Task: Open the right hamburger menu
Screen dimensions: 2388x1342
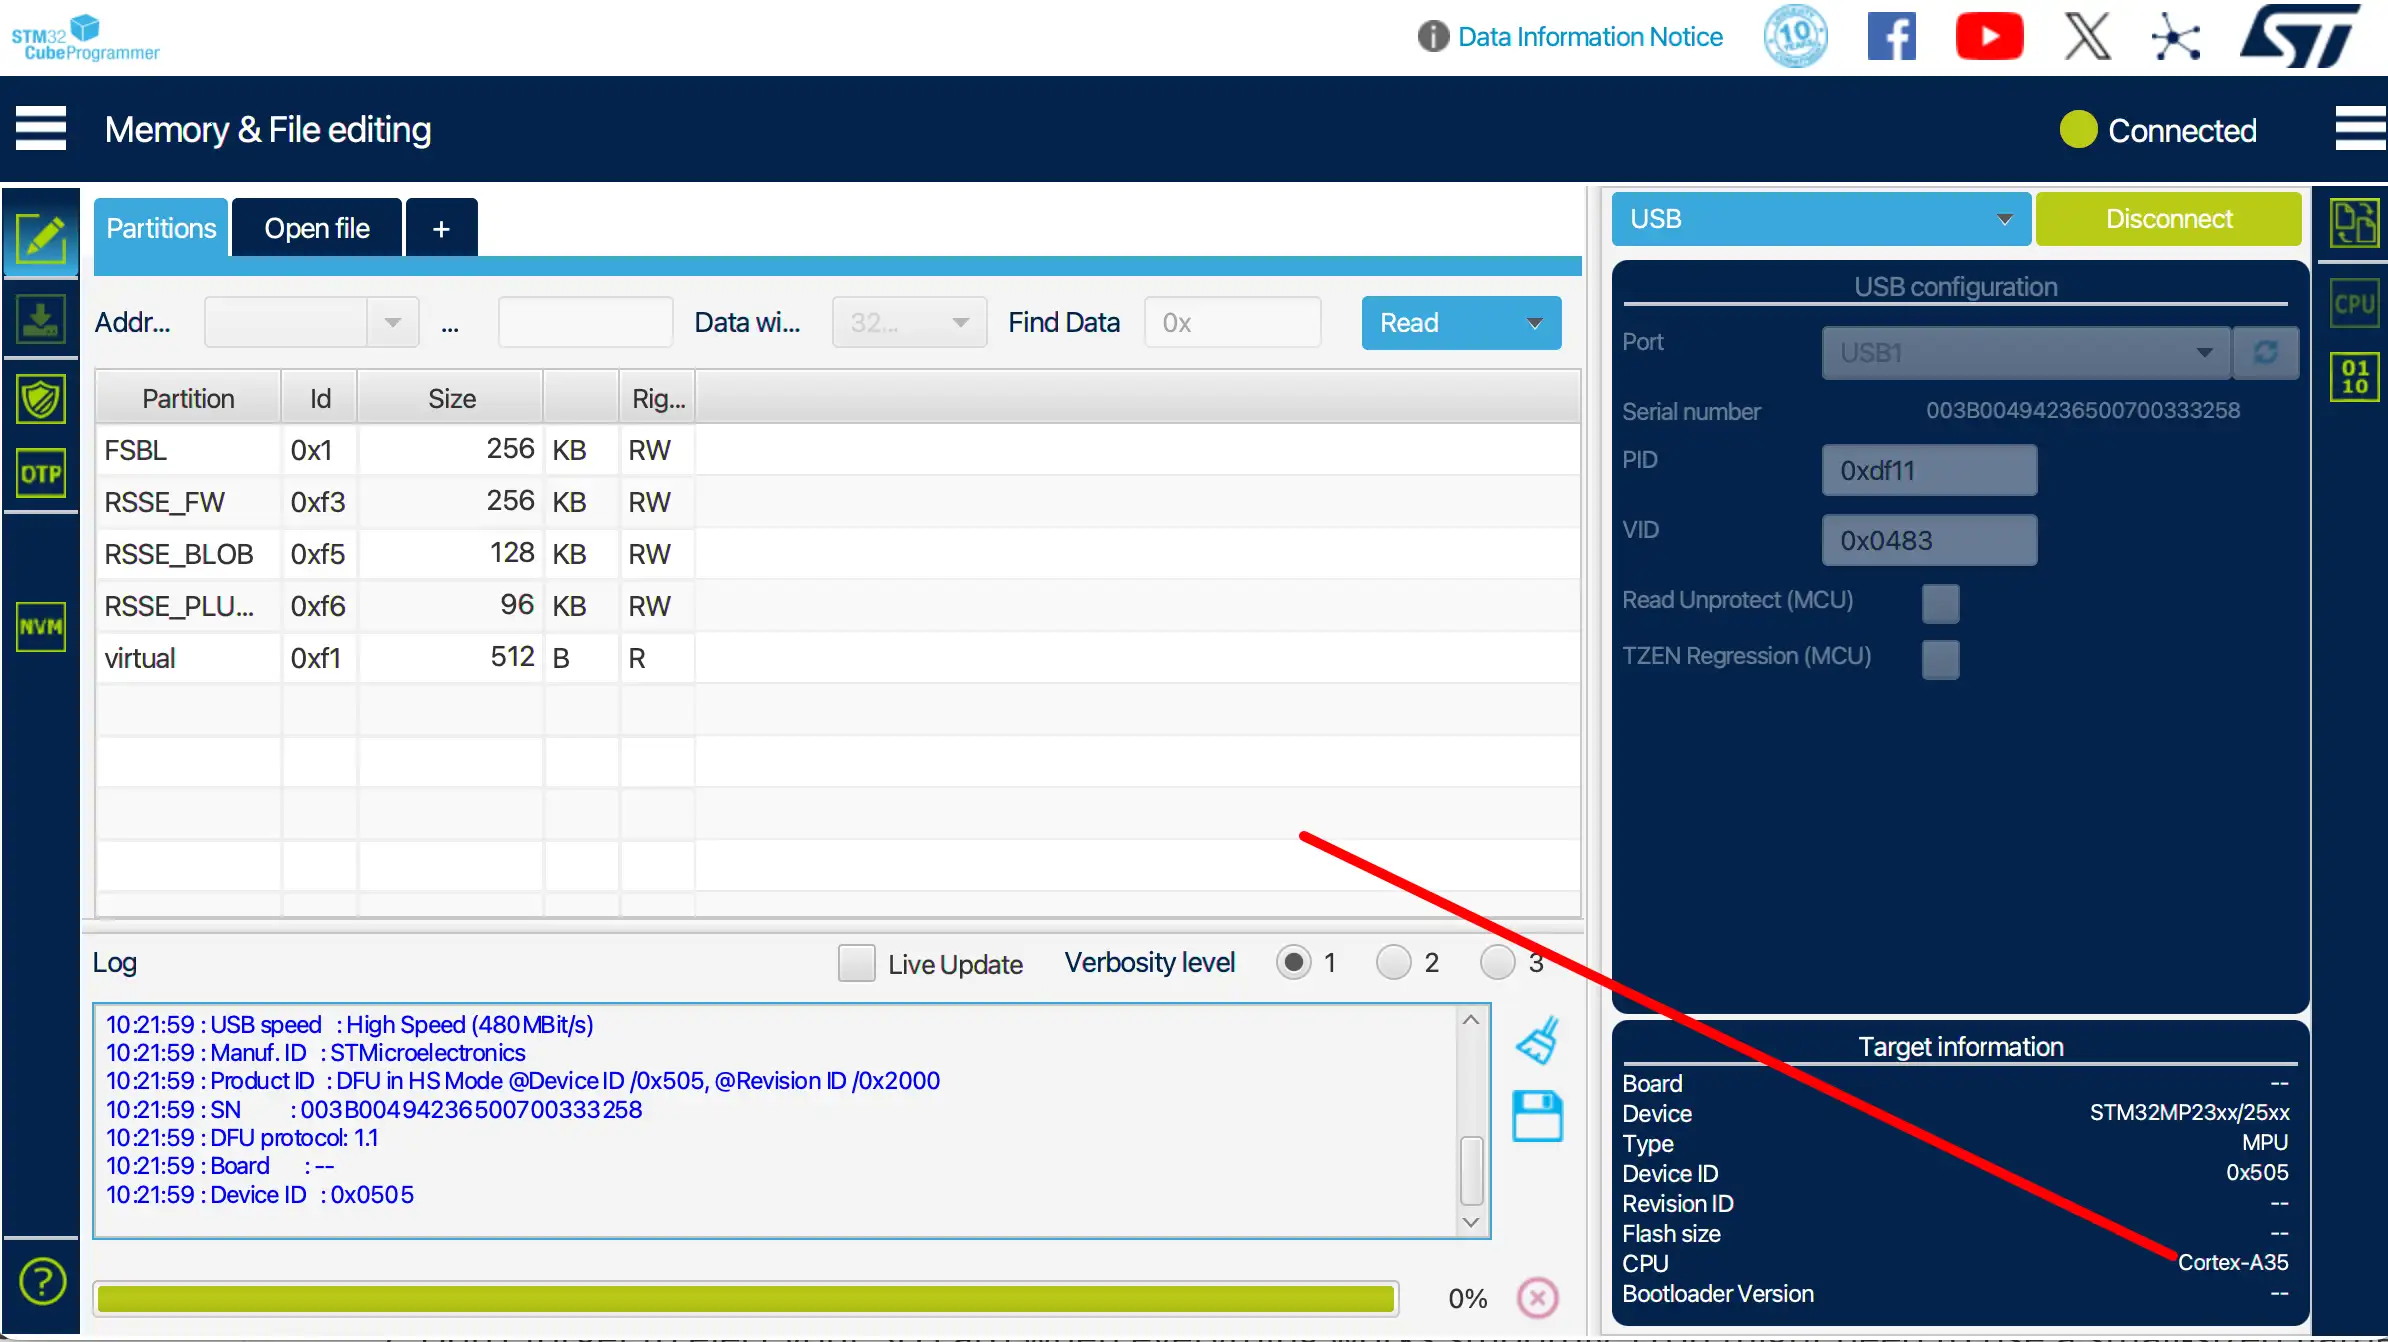Action: 2361,129
